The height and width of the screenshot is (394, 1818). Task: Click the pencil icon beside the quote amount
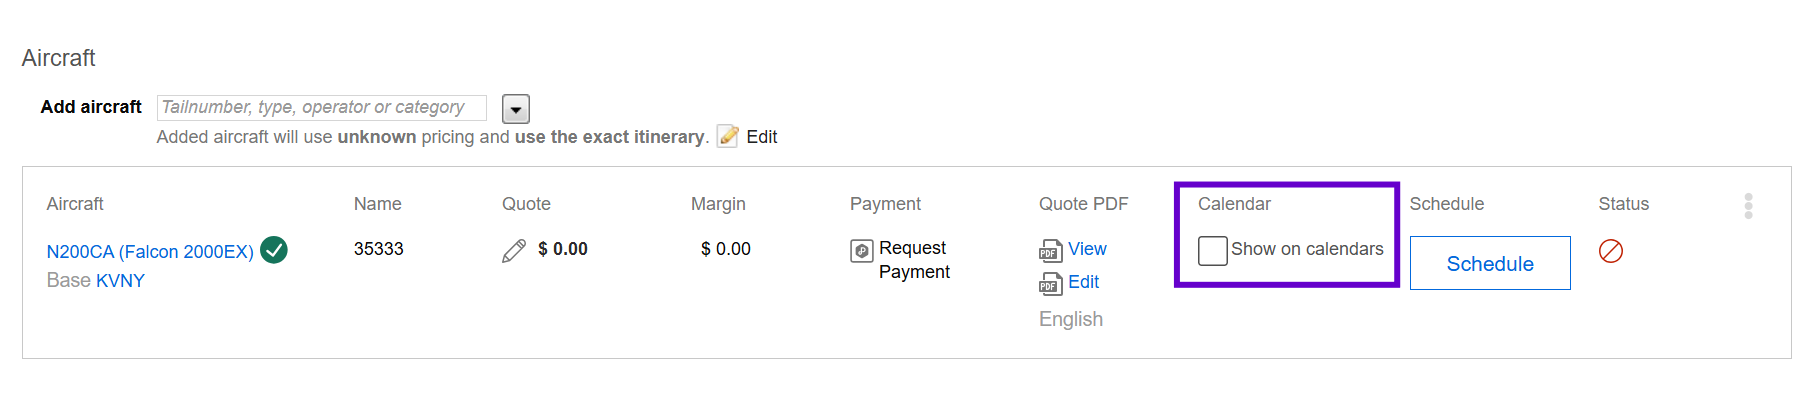click(514, 251)
